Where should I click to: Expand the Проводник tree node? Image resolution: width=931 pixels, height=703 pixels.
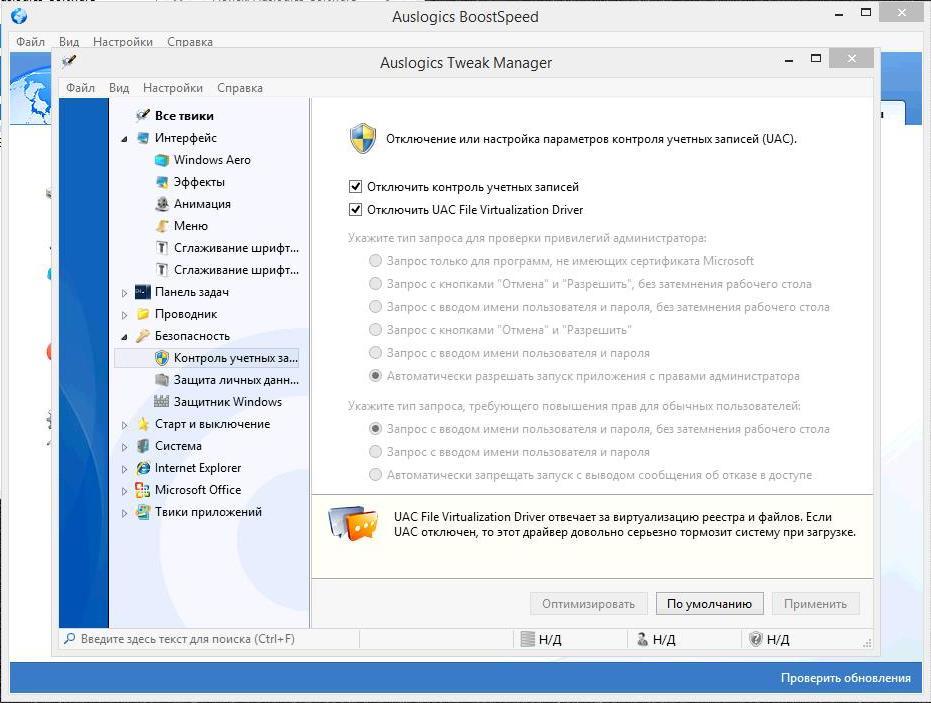pos(124,315)
